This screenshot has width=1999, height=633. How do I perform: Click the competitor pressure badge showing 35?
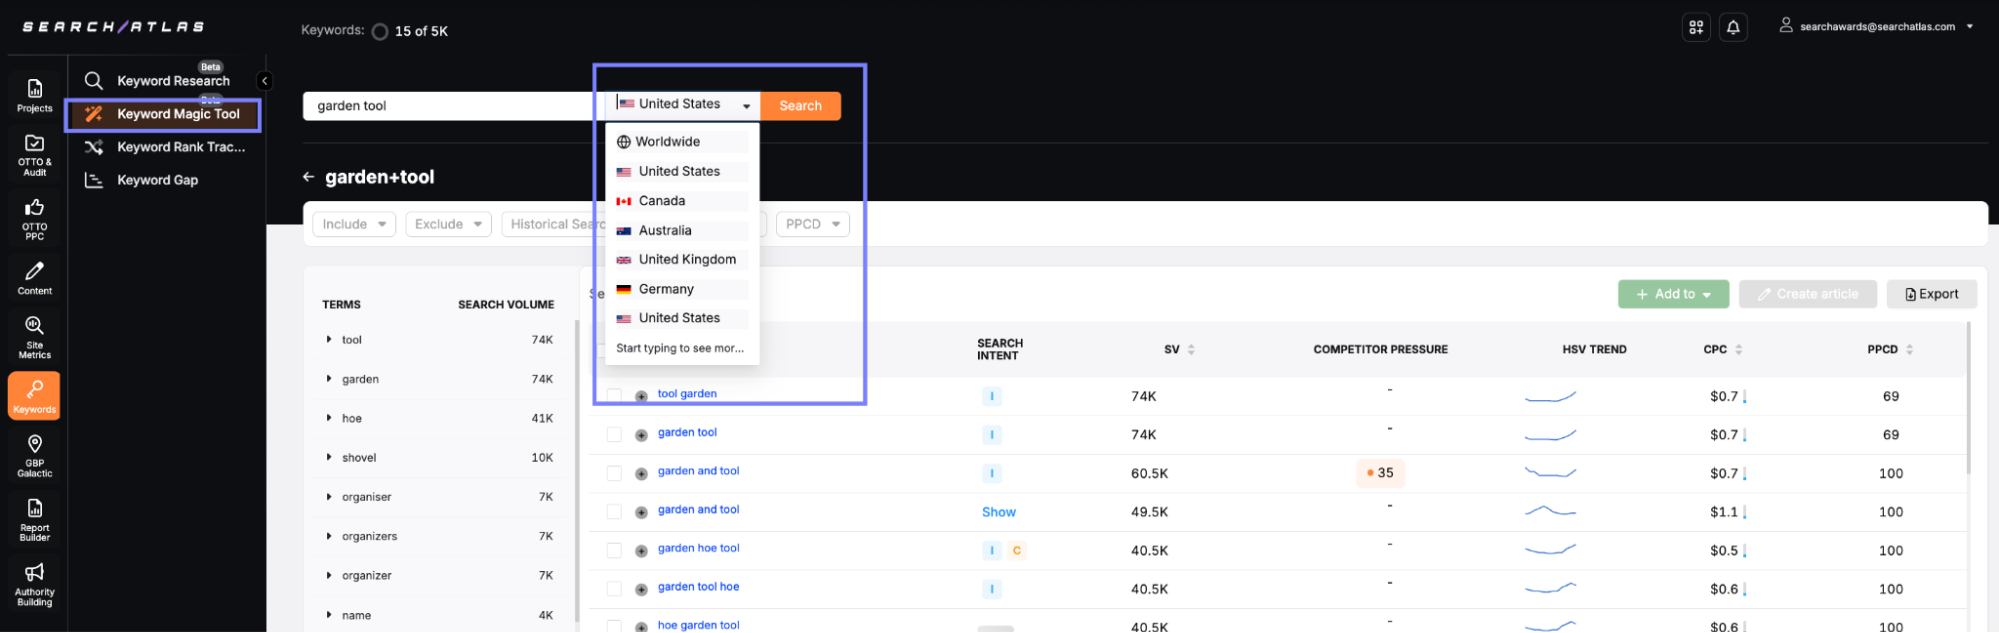coord(1380,474)
